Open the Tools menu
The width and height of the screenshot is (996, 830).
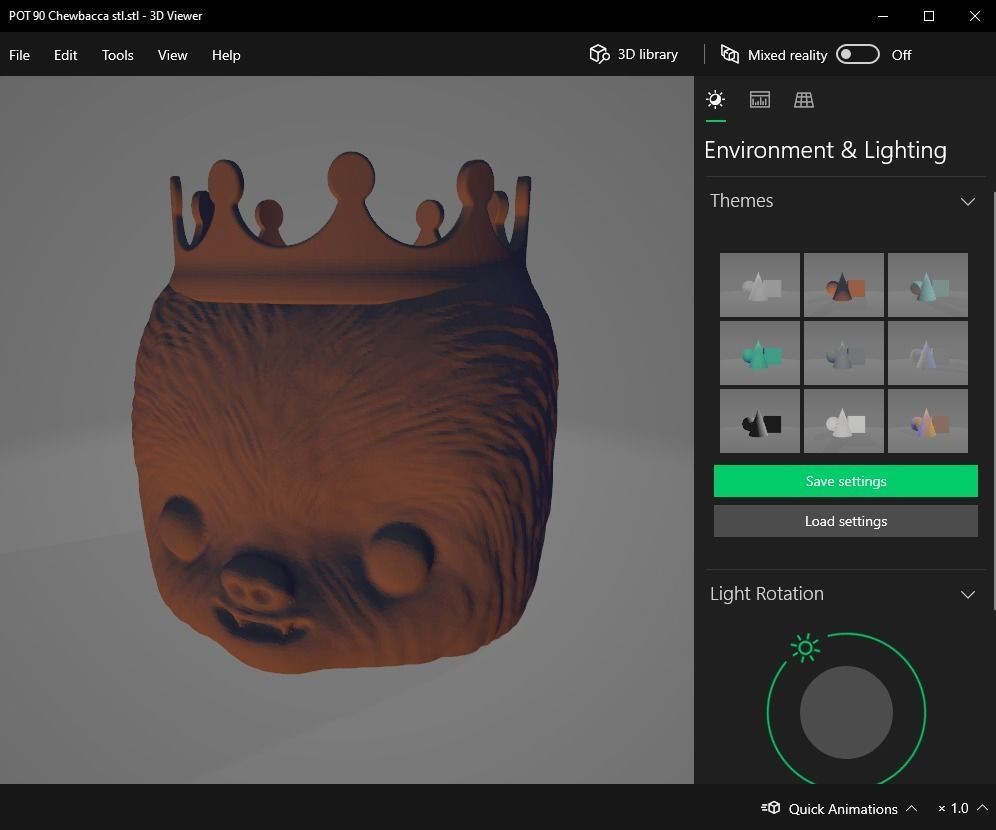[118, 55]
